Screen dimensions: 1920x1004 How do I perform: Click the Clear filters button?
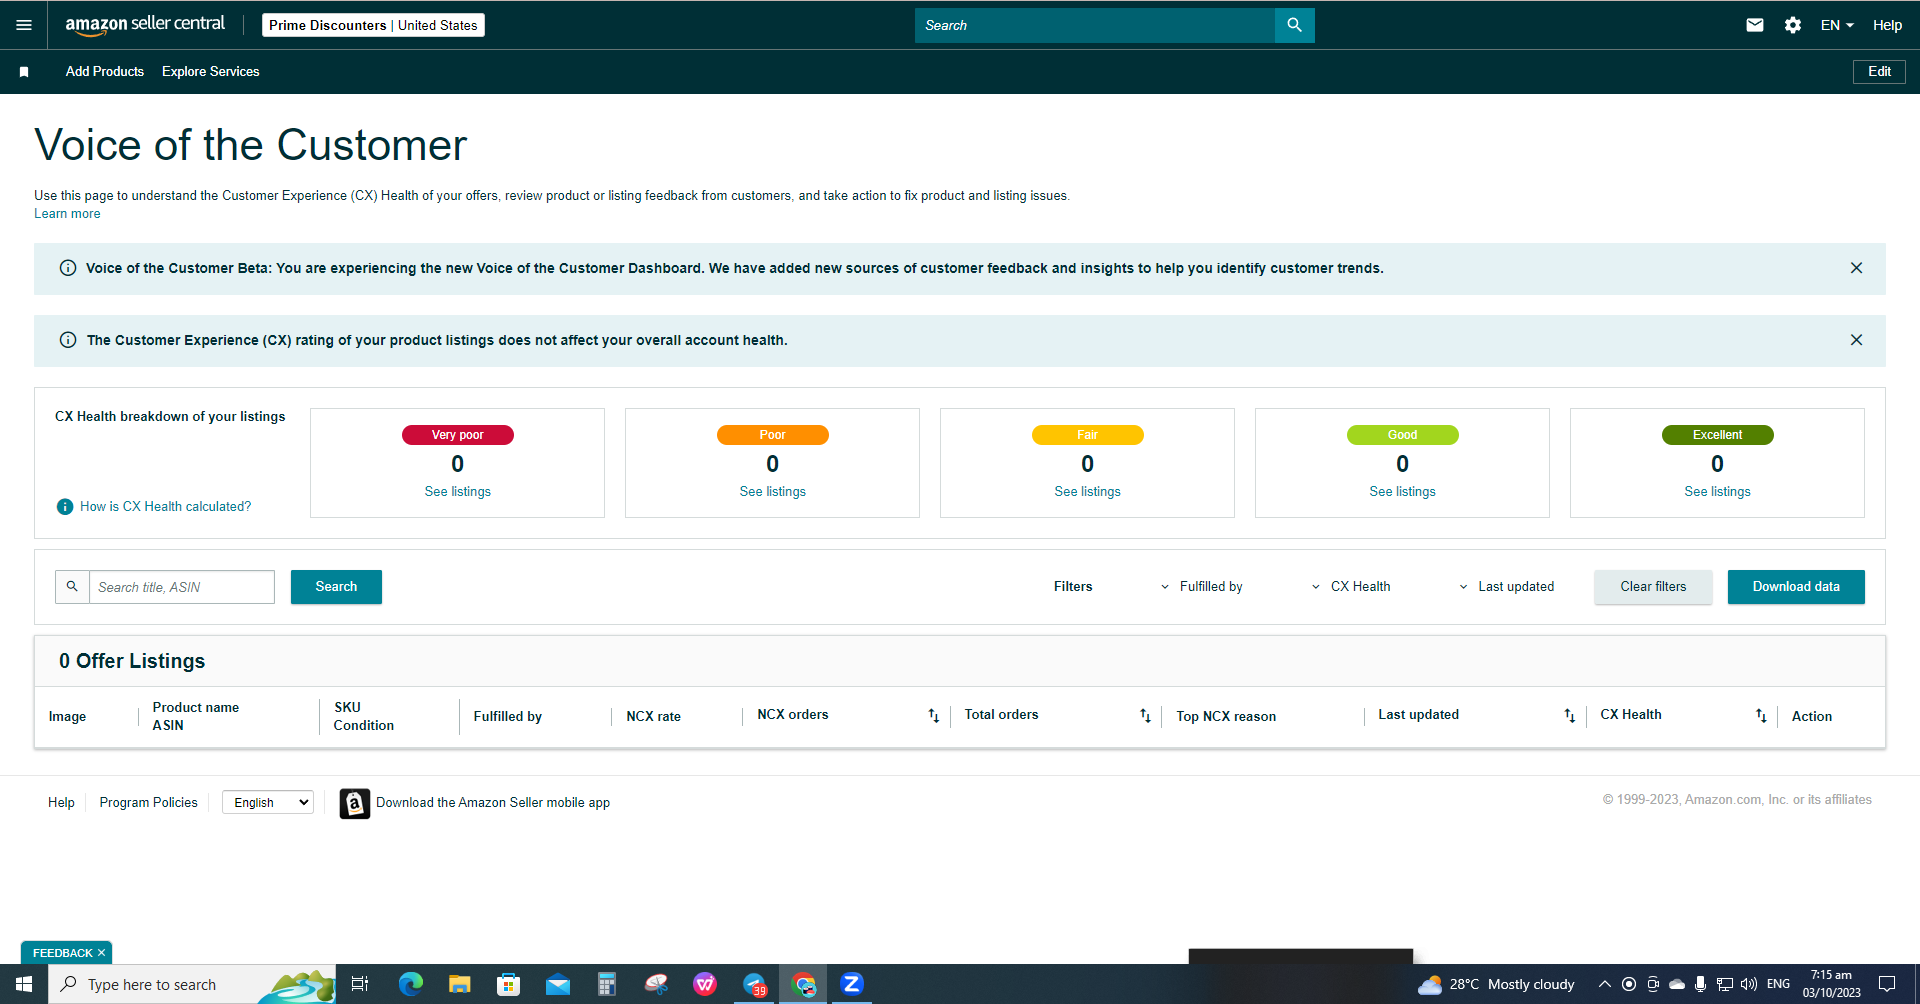point(1653,587)
